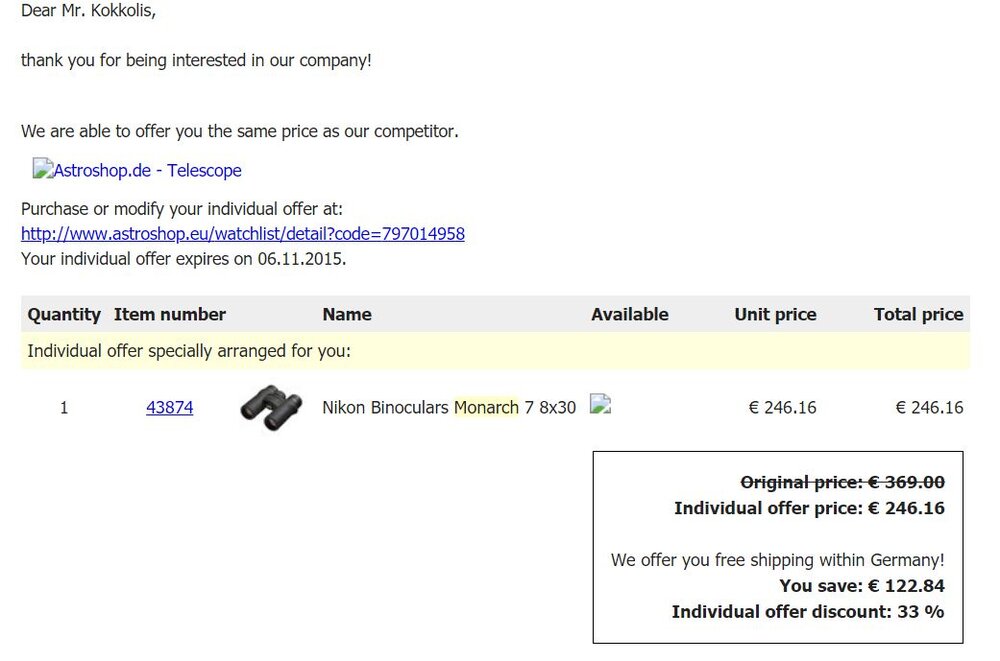The width and height of the screenshot is (1000, 661).
Task: Click the Astroshop.de - Telescope logo link
Action: (137, 170)
